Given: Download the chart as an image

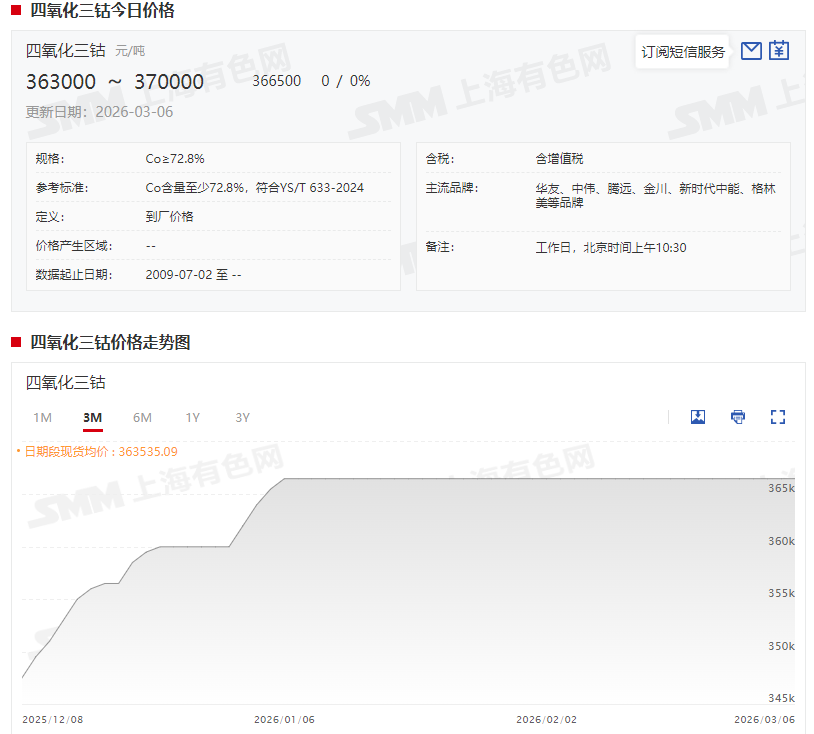Looking at the screenshot, I should tap(698, 417).
